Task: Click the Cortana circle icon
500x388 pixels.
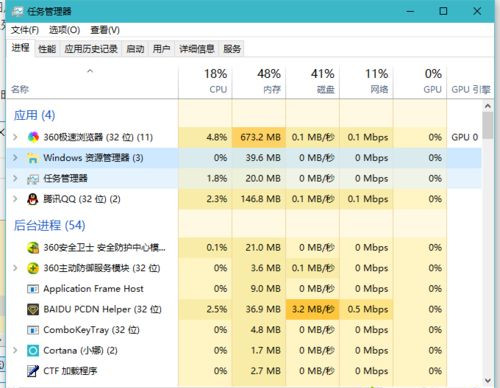Action: [x=33, y=351]
